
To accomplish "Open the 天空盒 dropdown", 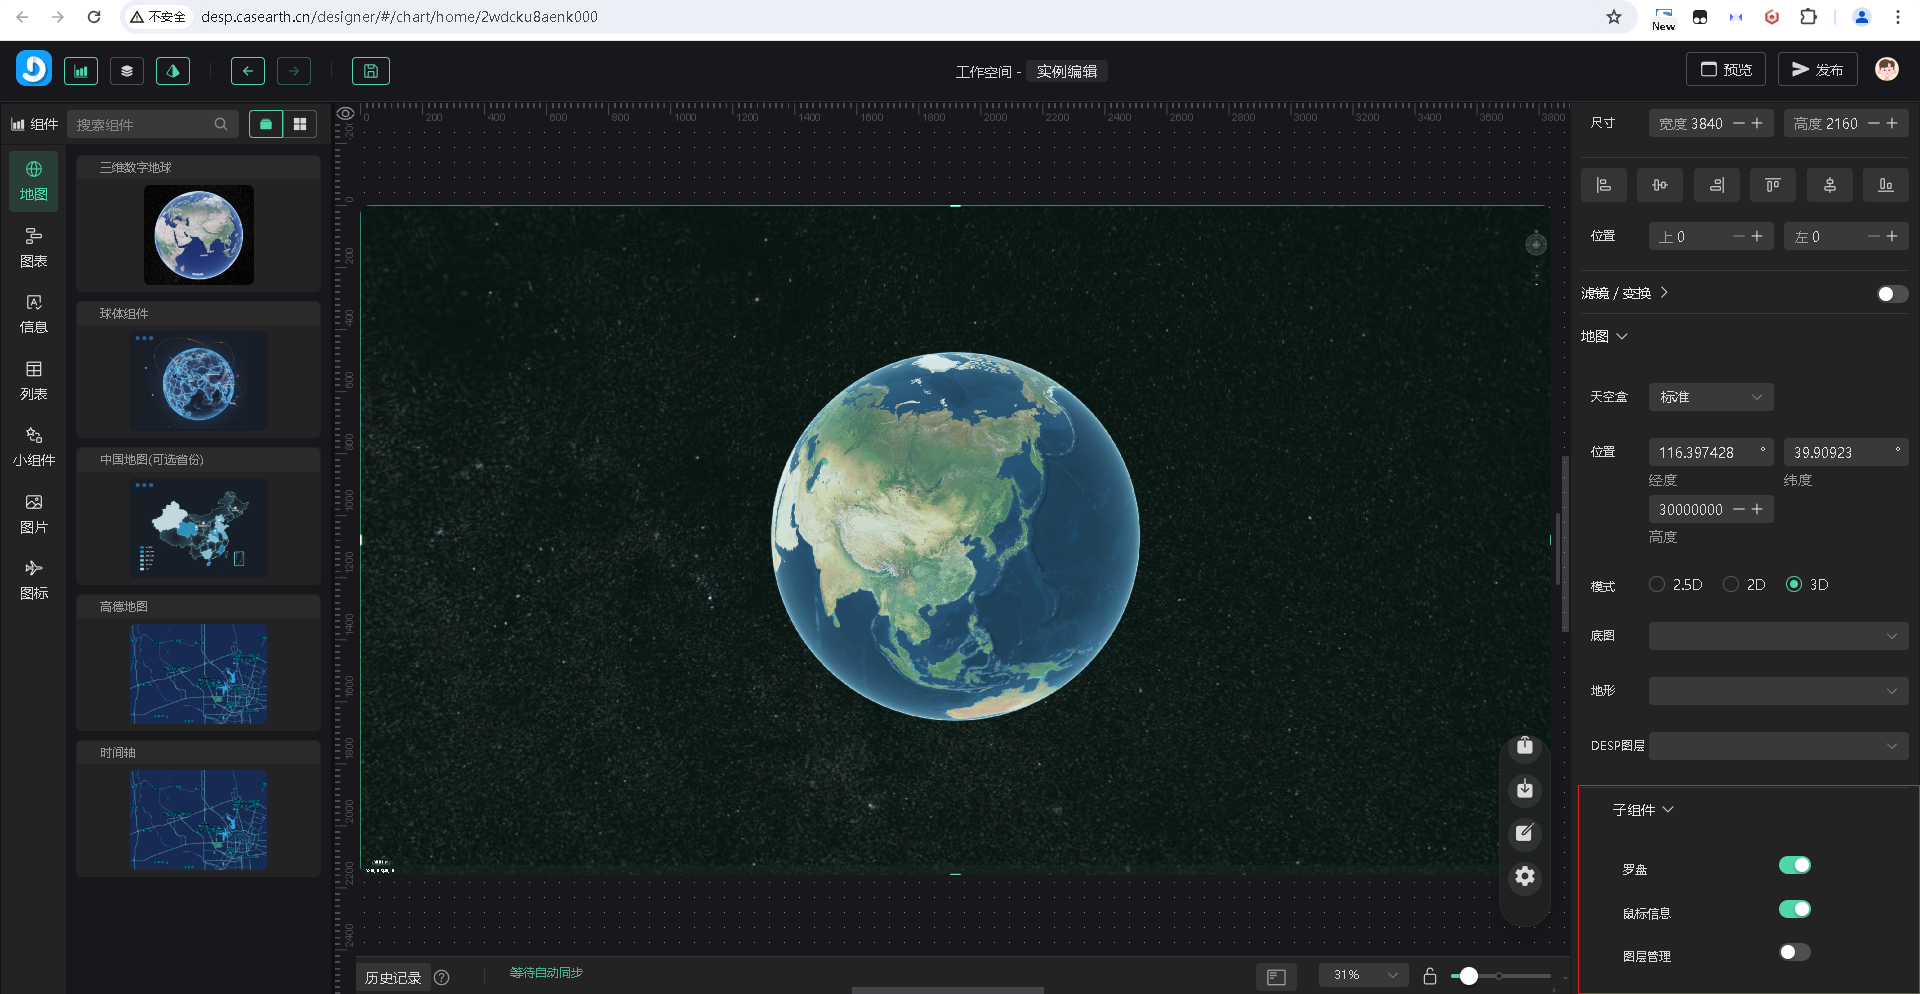I will pos(1710,397).
